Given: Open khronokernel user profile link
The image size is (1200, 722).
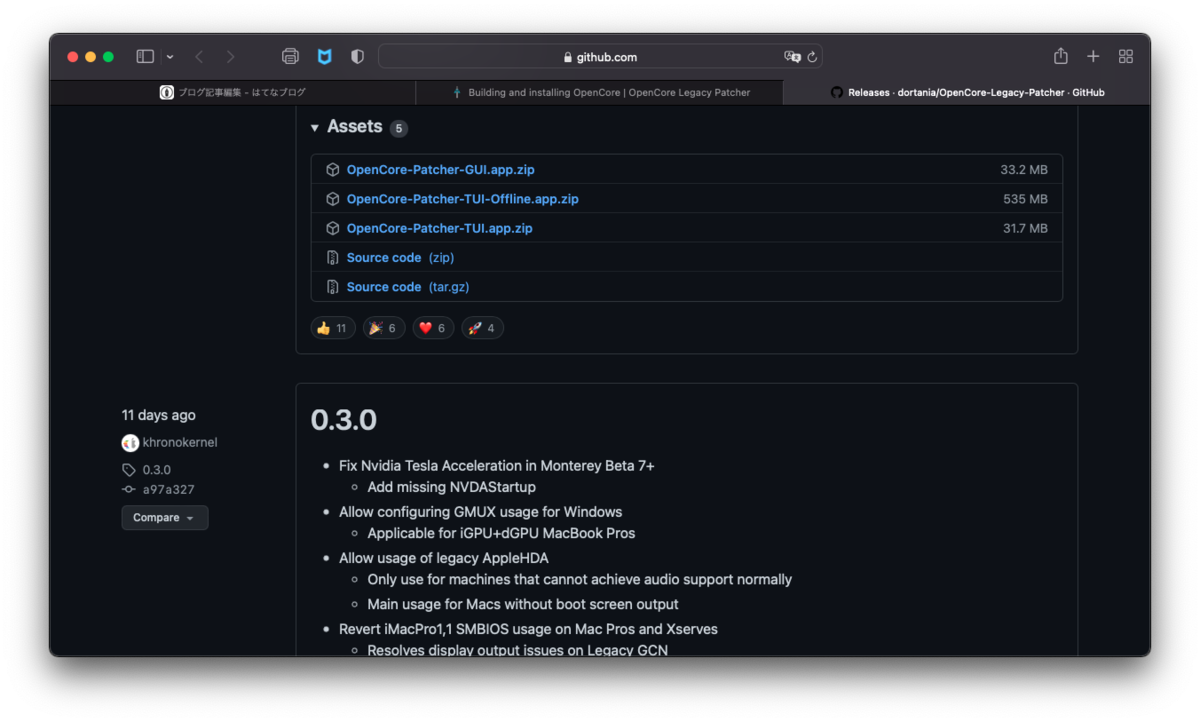Looking at the screenshot, I should [x=180, y=442].
